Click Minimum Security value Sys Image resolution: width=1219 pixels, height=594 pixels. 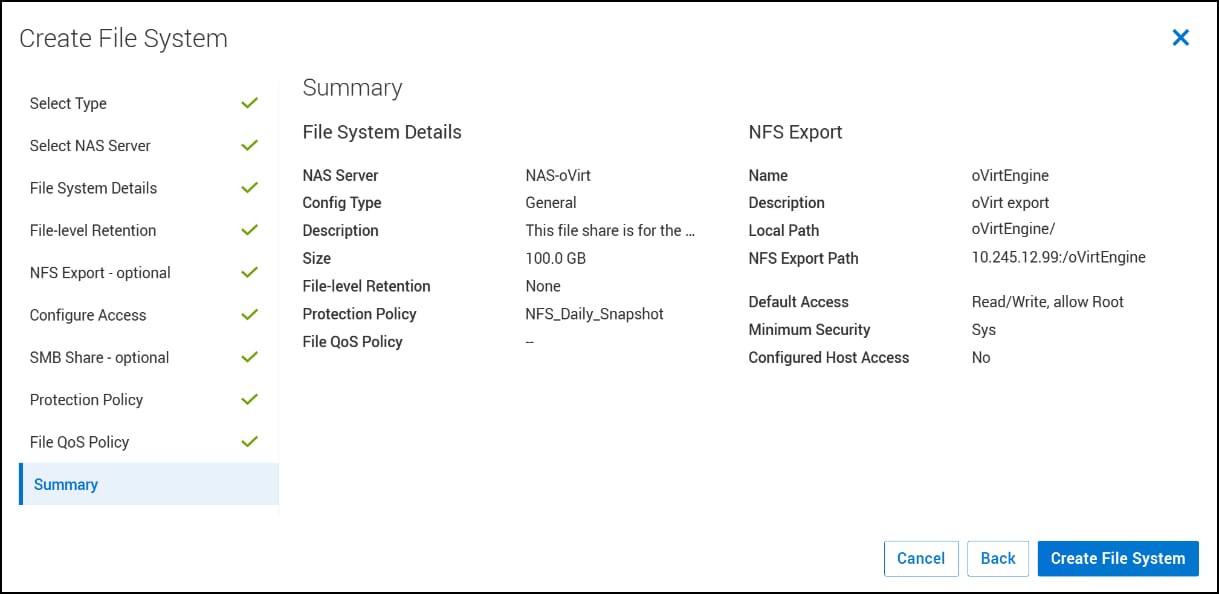pos(984,329)
